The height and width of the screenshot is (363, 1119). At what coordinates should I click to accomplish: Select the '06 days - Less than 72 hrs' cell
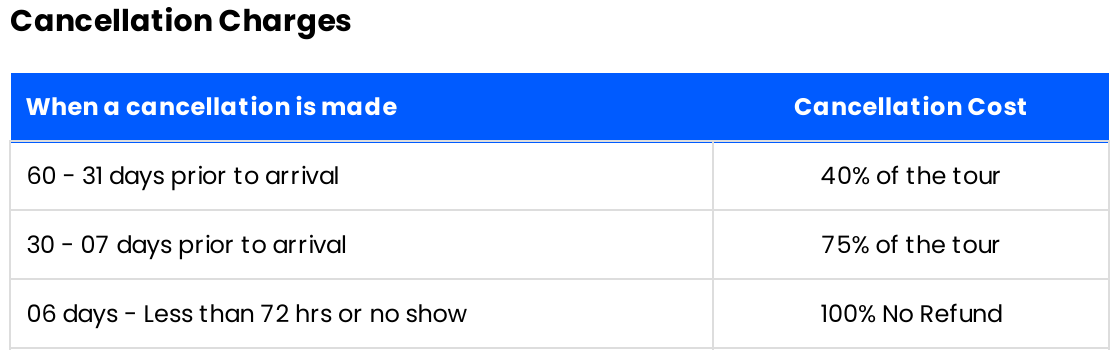pos(362,314)
